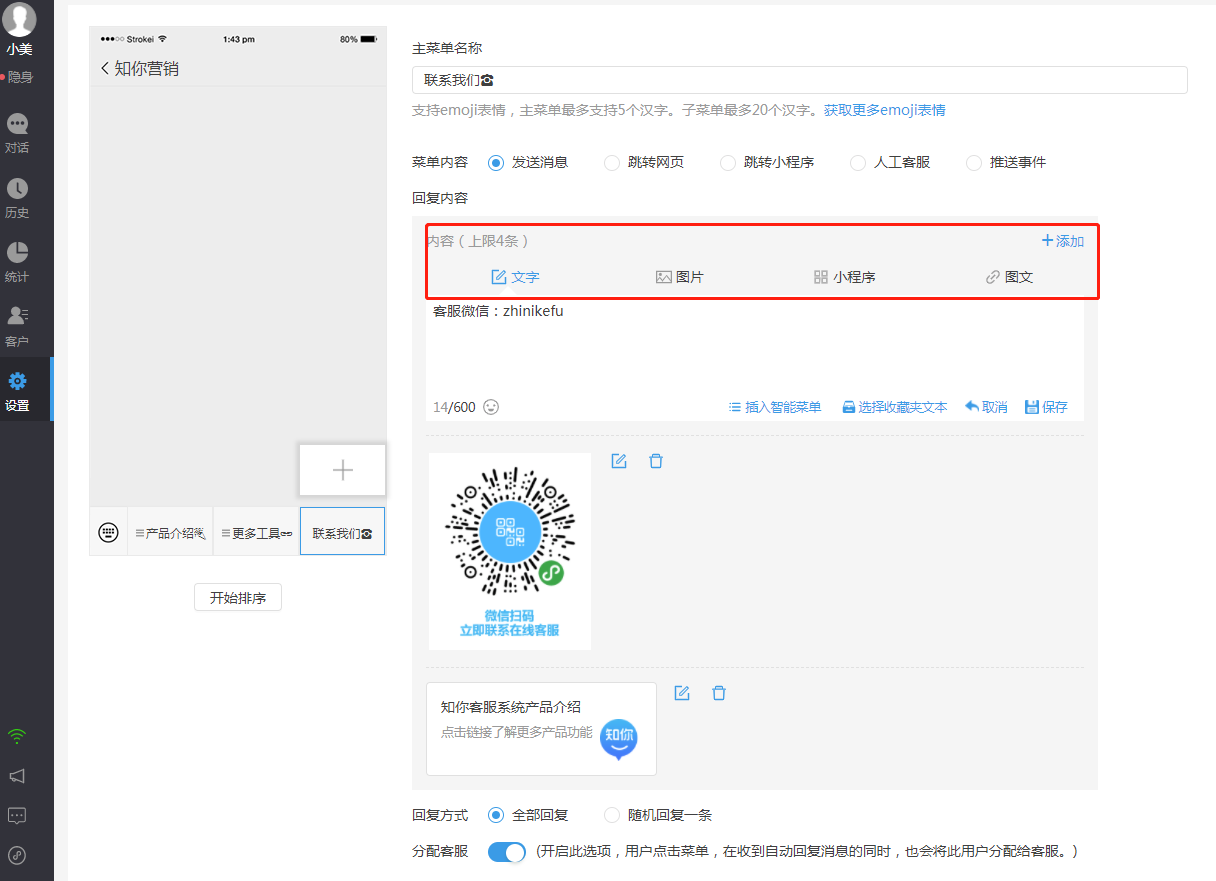Click 选择收藏夹文本
1216x881 pixels.
[894, 407]
